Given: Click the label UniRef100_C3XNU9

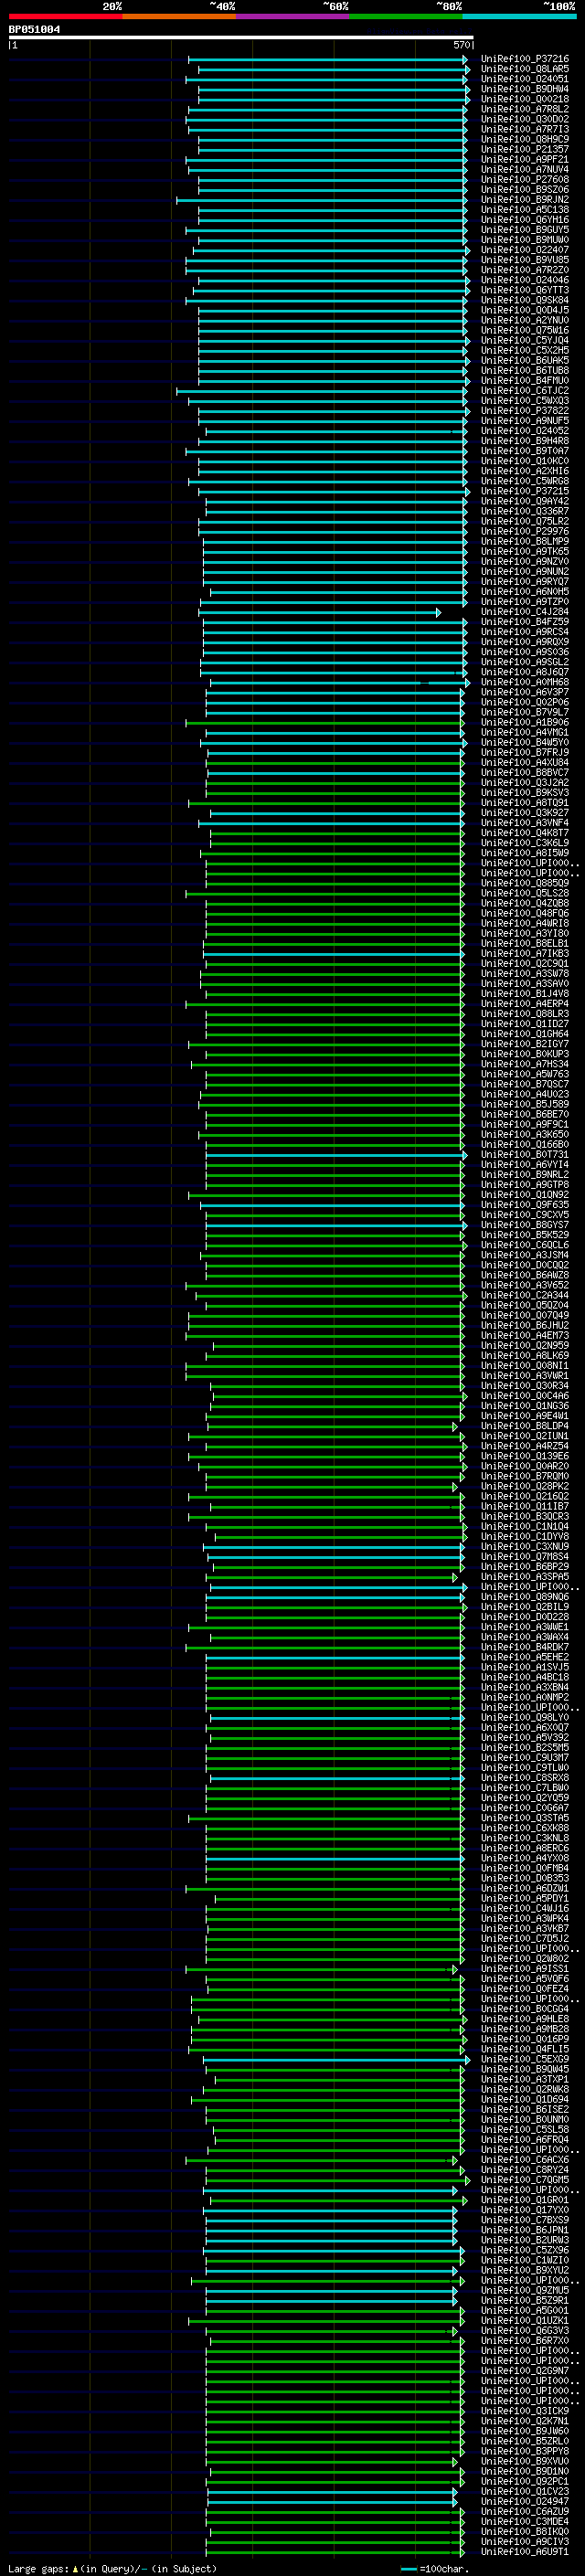Looking at the screenshot, I should click(x=525, y=1547).
